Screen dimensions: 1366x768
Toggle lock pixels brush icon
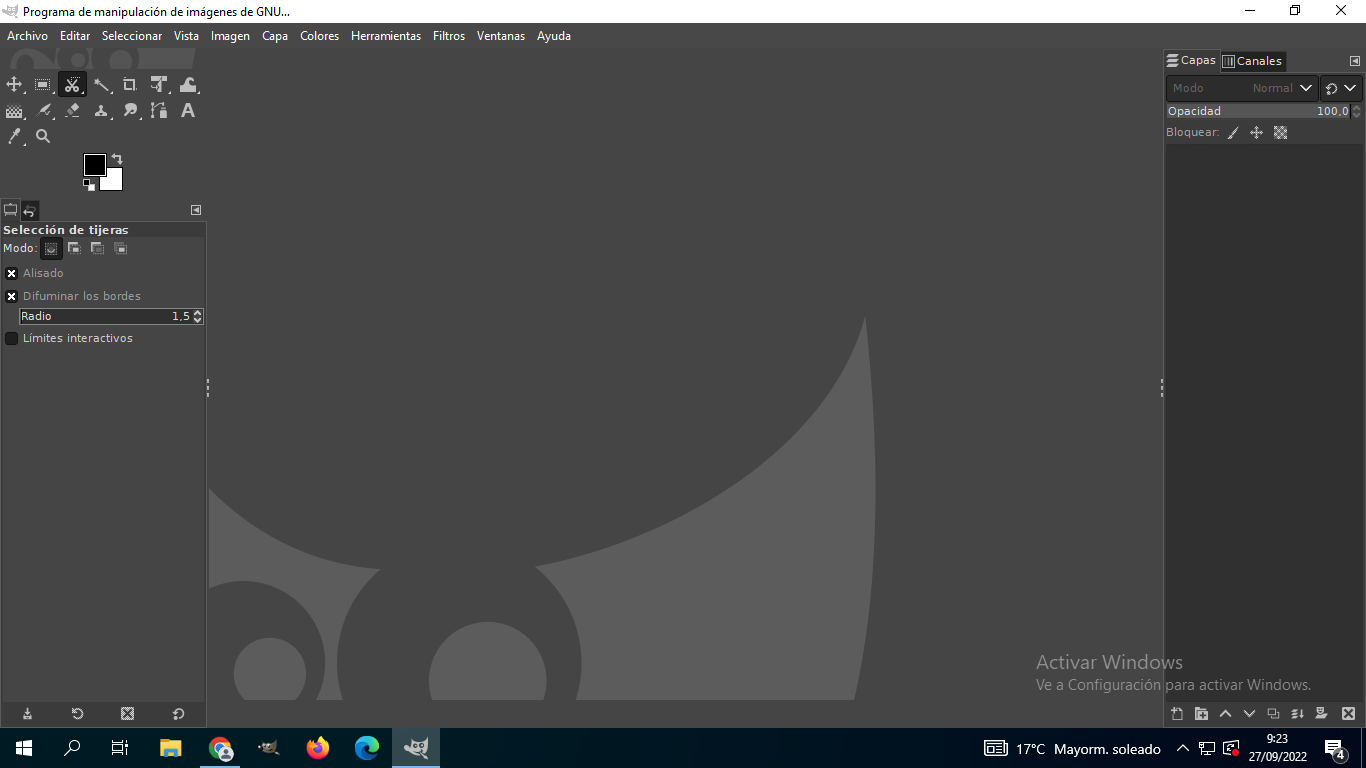coord(1233,132)
